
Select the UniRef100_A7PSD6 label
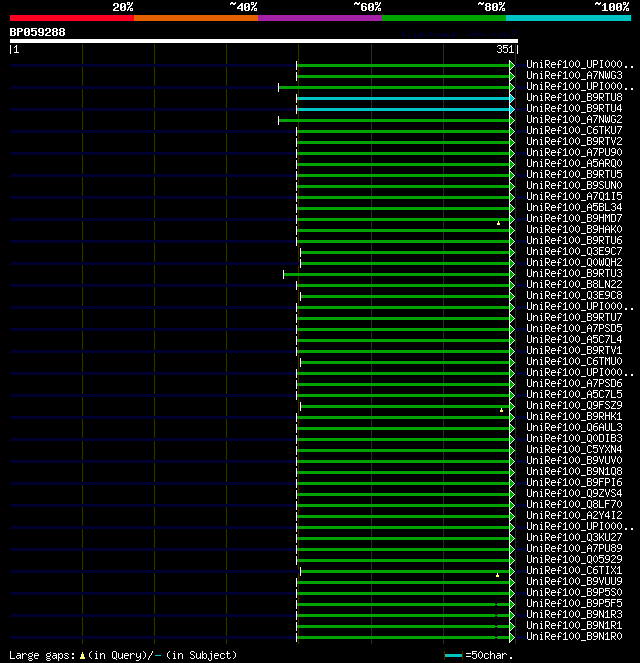pyautogui.click(x=574, y=383)
